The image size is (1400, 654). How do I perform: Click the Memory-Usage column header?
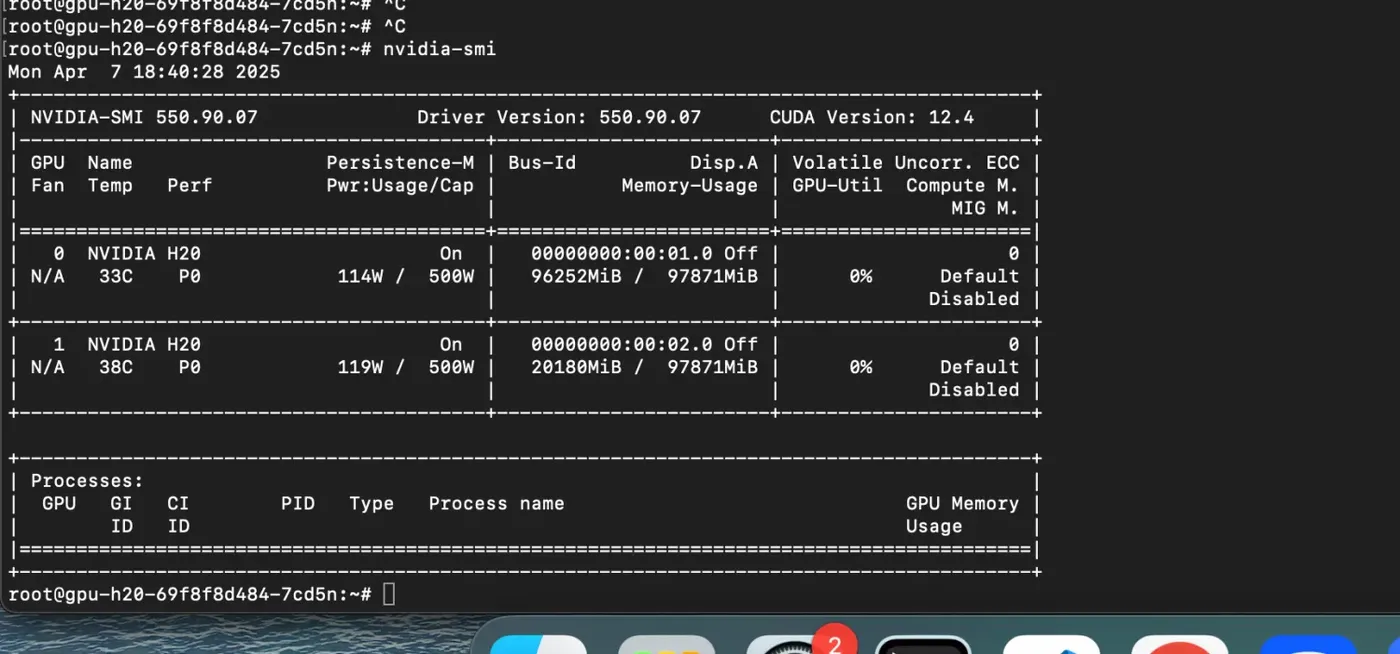tap(690, 185)
